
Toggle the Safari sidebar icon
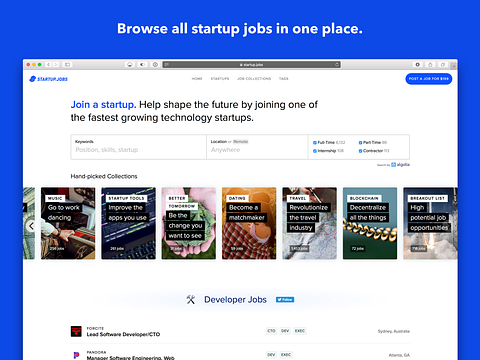[x=67, y=64]
